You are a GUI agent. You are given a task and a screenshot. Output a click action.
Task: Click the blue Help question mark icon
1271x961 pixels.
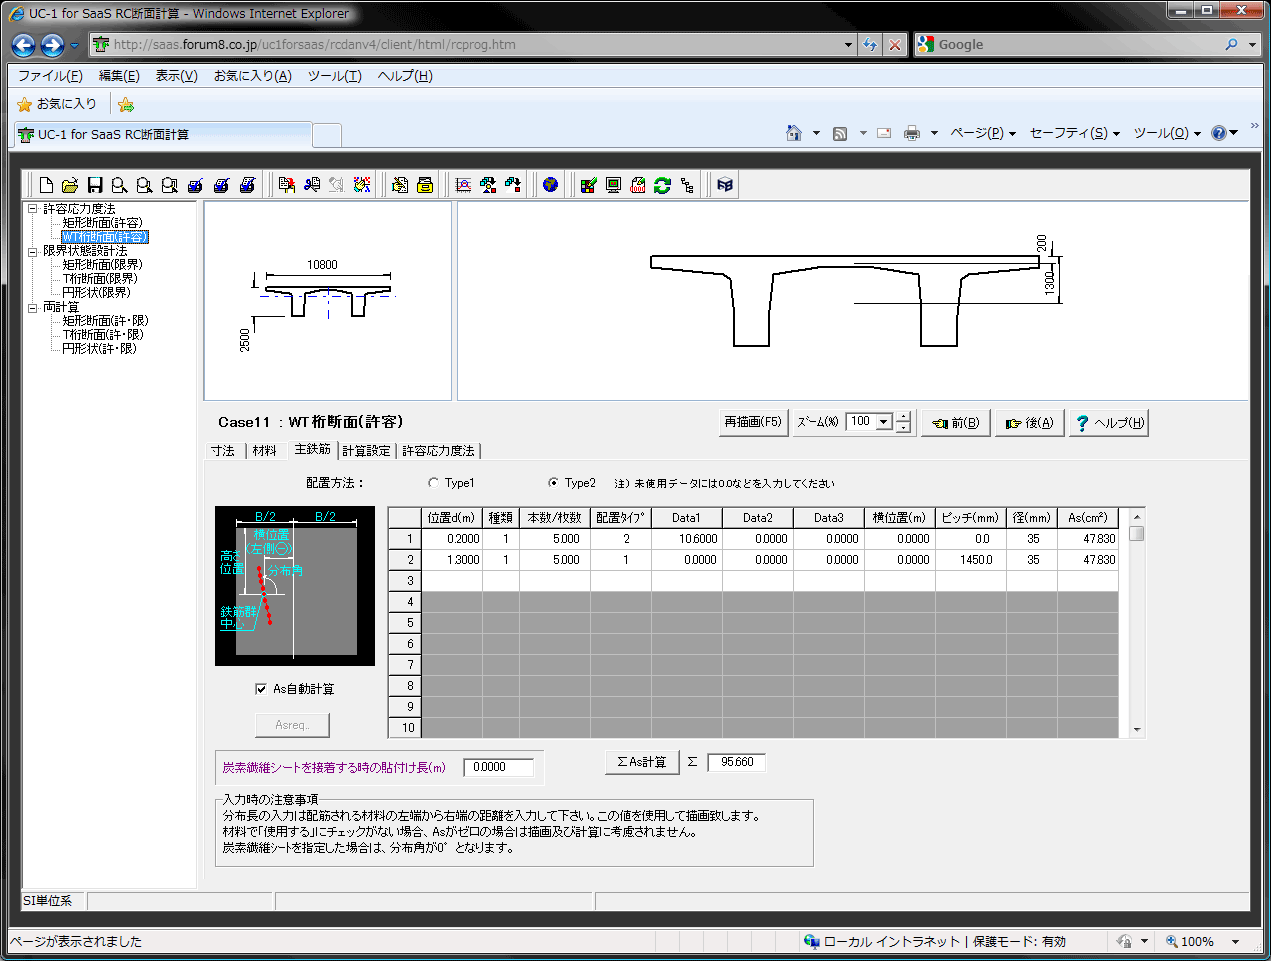pyautogui.click(x=1219, y=133)
